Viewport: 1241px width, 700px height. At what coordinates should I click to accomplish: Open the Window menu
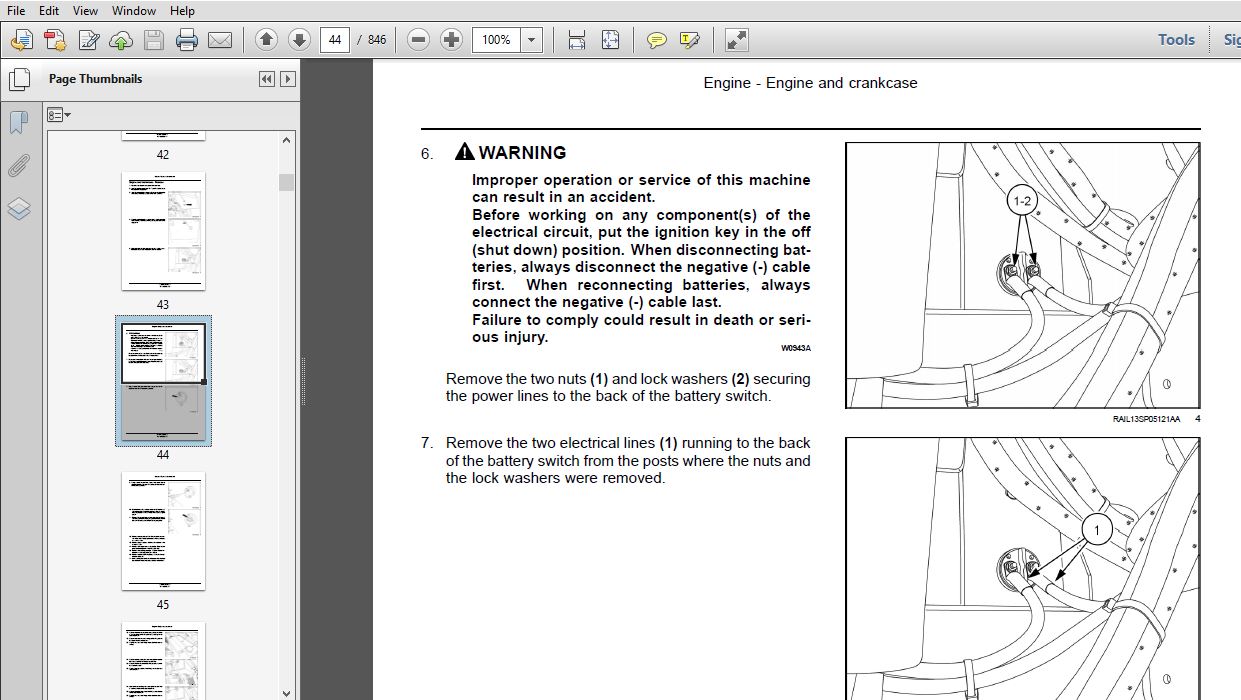[133, 11]
